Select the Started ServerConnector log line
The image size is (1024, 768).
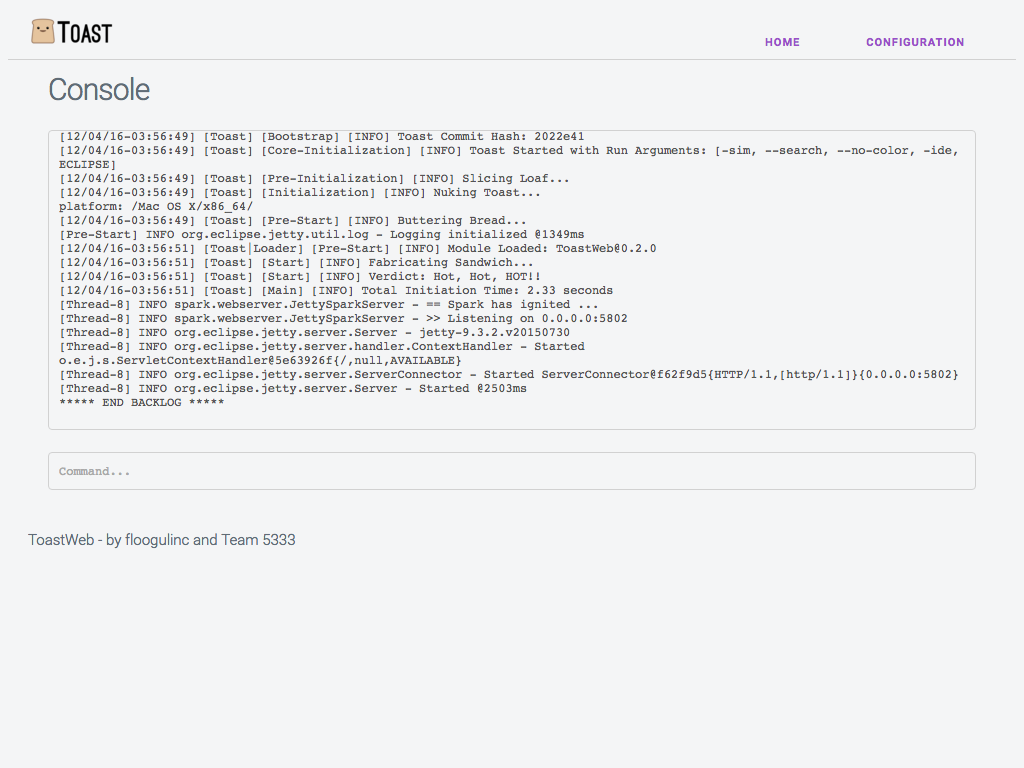coord(509,375)
